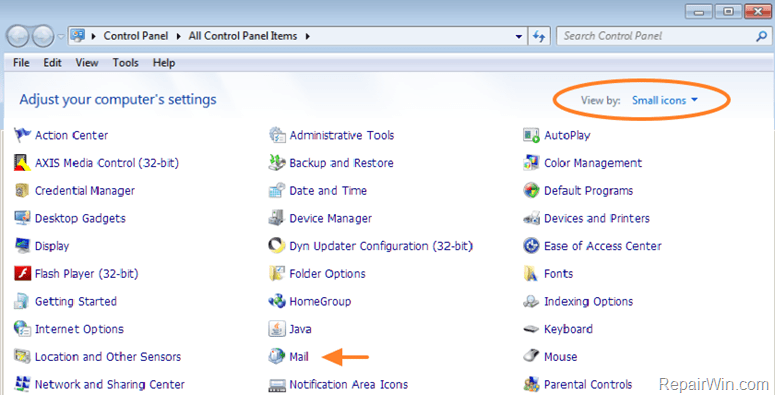
Task: Click the Backup and Restore icon
Action: pyautogui.click(x=277, y=163)
